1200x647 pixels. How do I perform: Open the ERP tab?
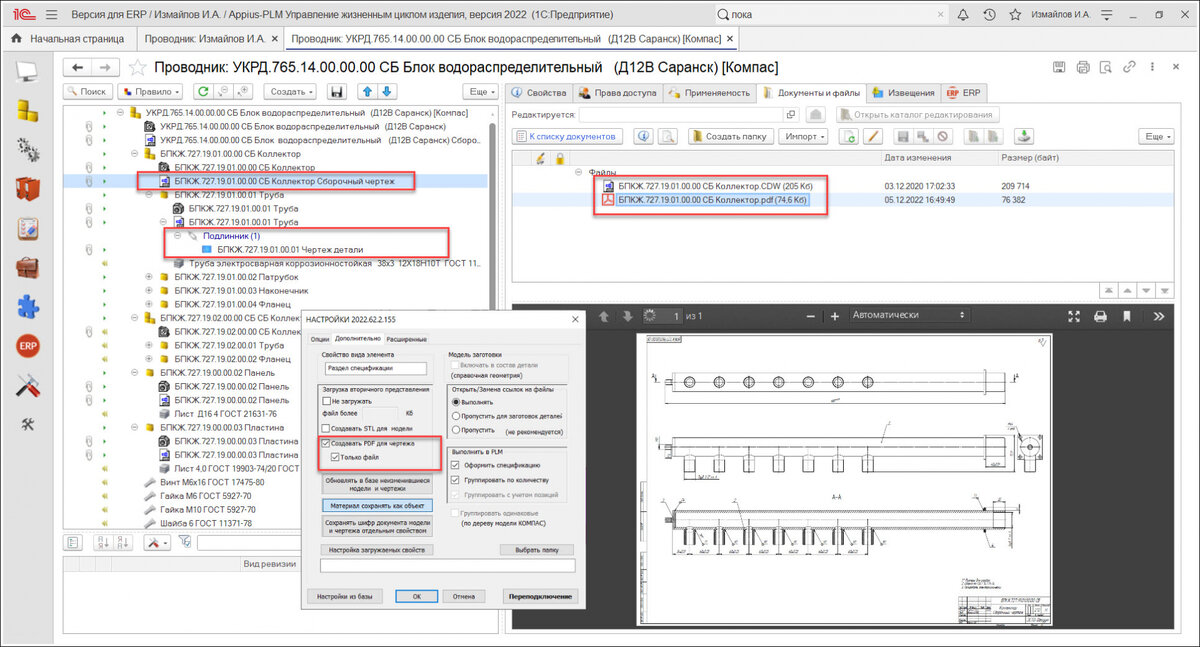pos(963,92)
